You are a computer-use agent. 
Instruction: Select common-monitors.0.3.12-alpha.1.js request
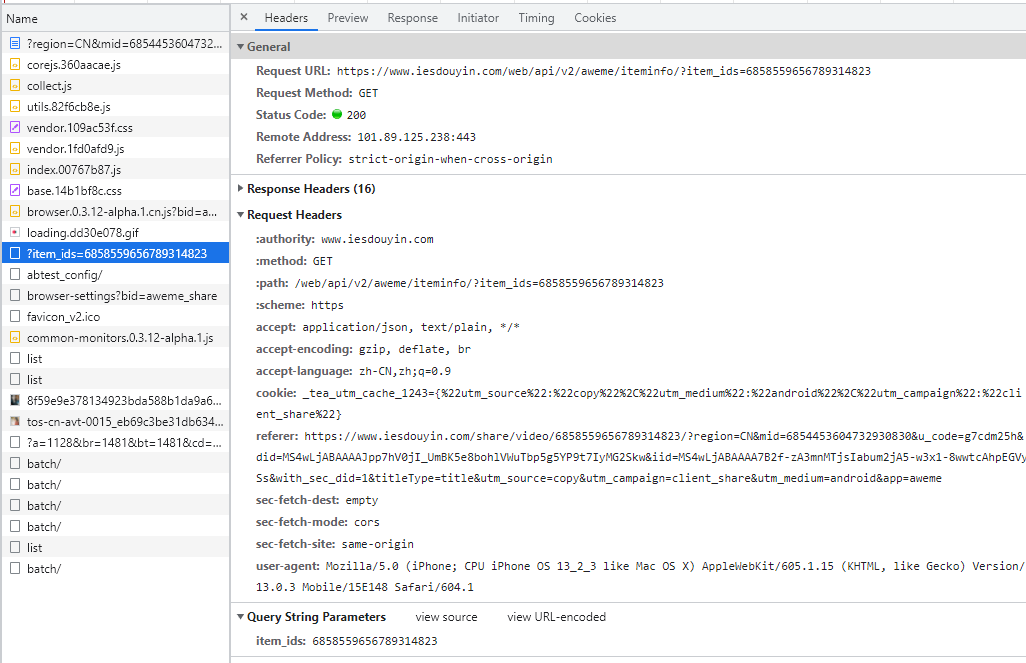(x=116, y=337)
